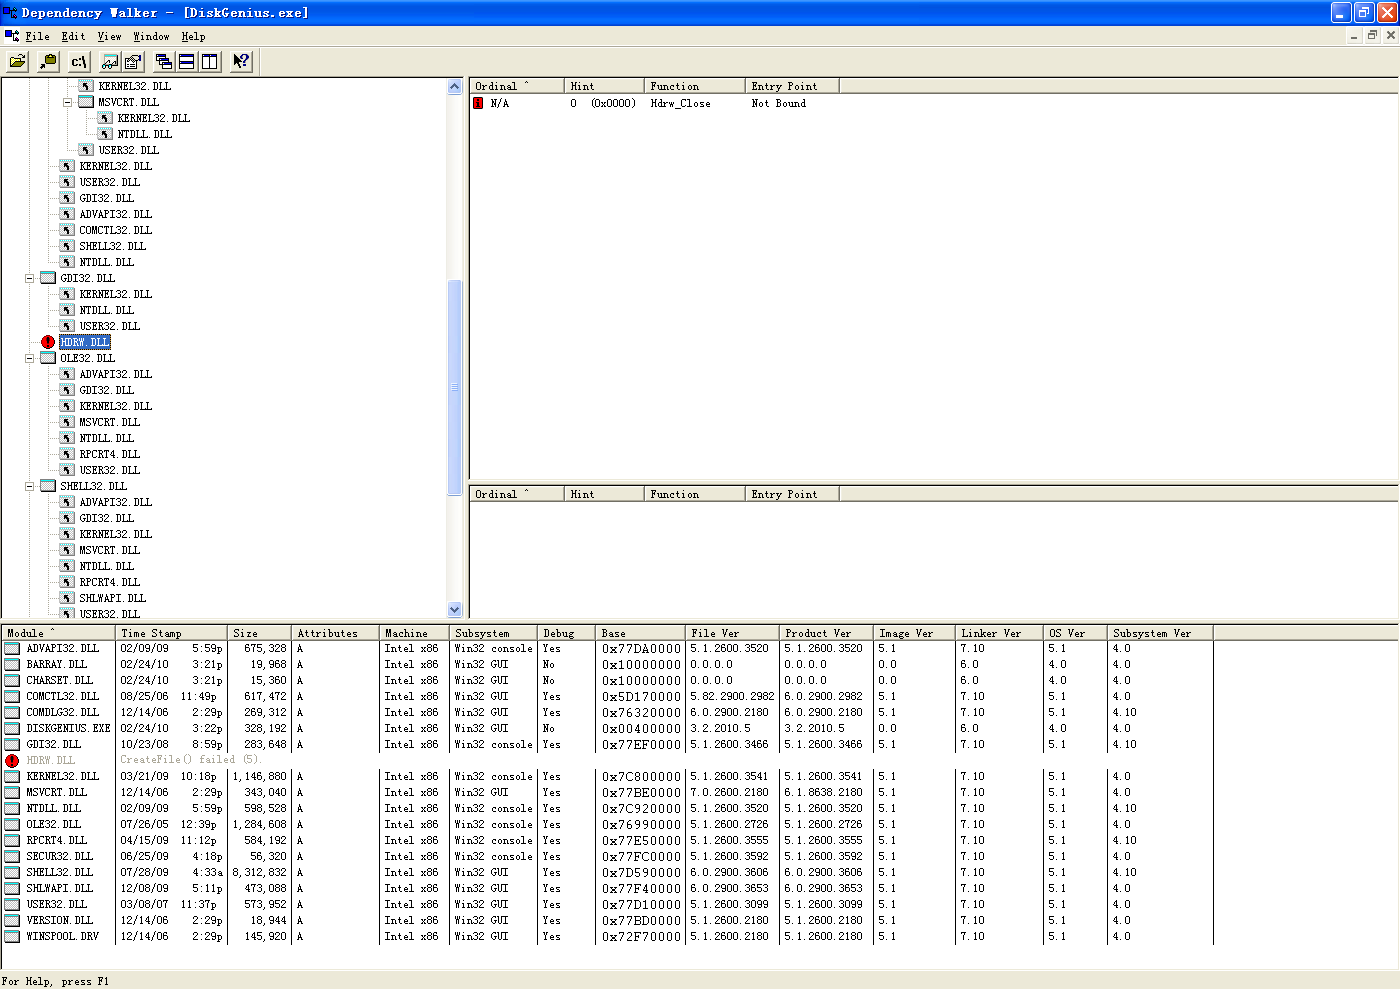Viewport: 1400px width, 989px height.
Task: Collapse the SHELL32.DLL tree node
Action: pos(30,486)
